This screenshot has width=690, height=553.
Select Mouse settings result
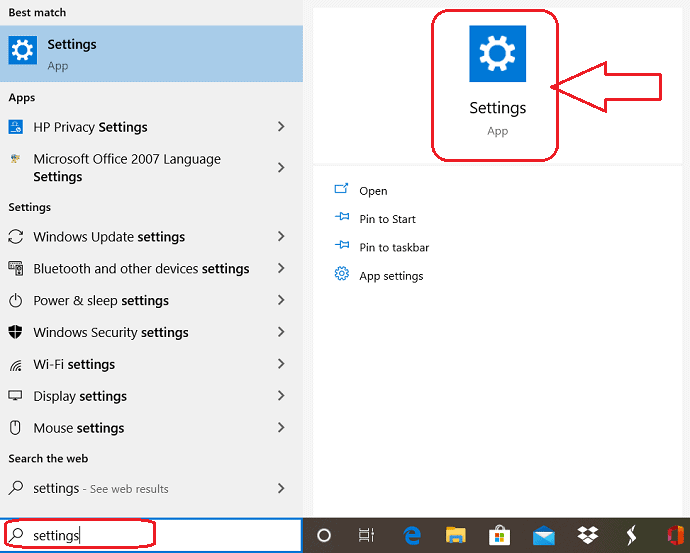pyautogui.click(x=151, y=428)
